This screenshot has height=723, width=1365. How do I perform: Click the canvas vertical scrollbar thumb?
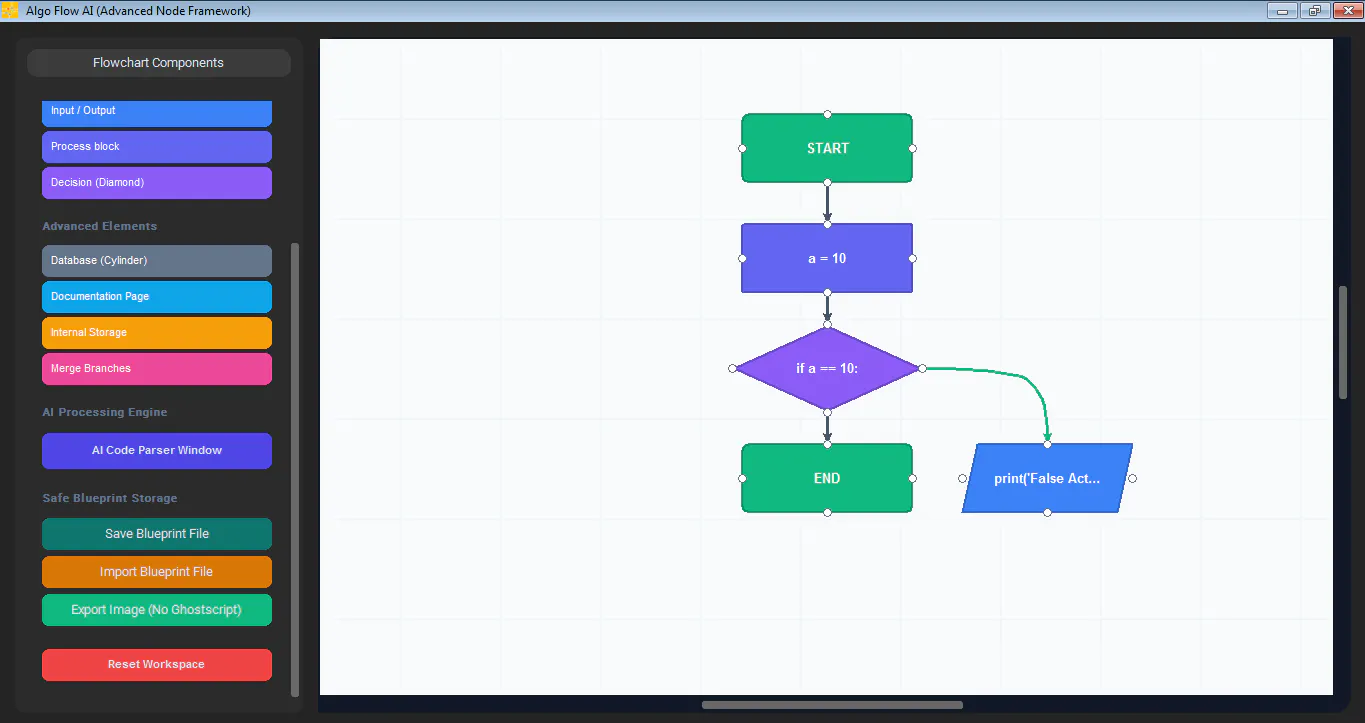pos(1343,343)
